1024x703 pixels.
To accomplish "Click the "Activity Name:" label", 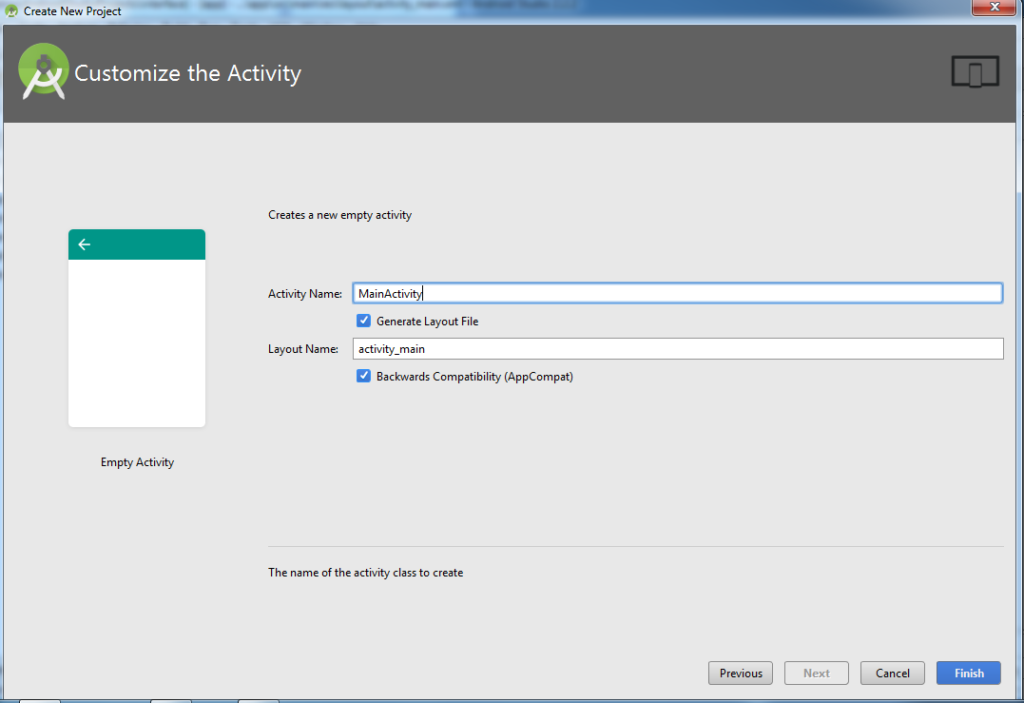I will tap(305, 294).
